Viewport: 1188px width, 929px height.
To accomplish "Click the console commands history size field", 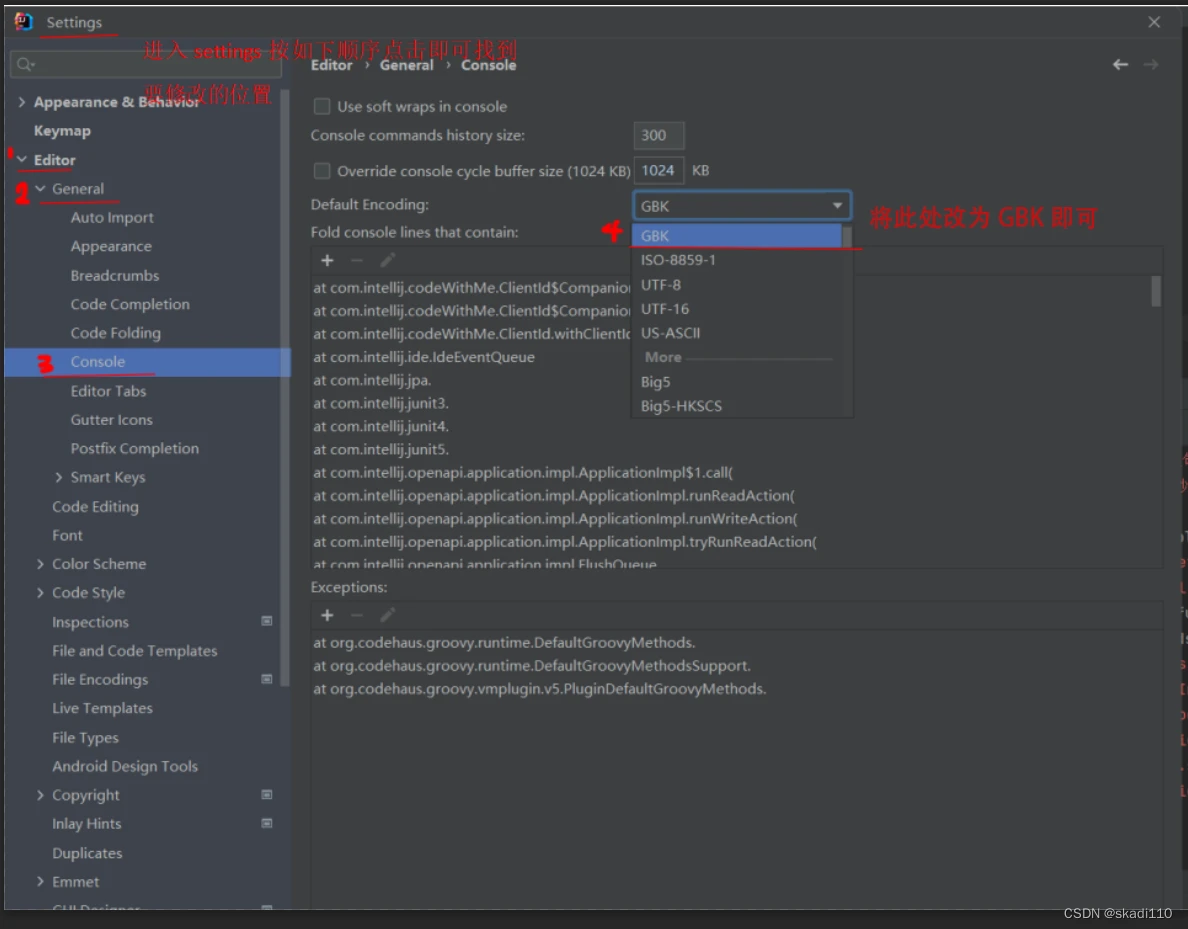I will (x=658, y=136).
